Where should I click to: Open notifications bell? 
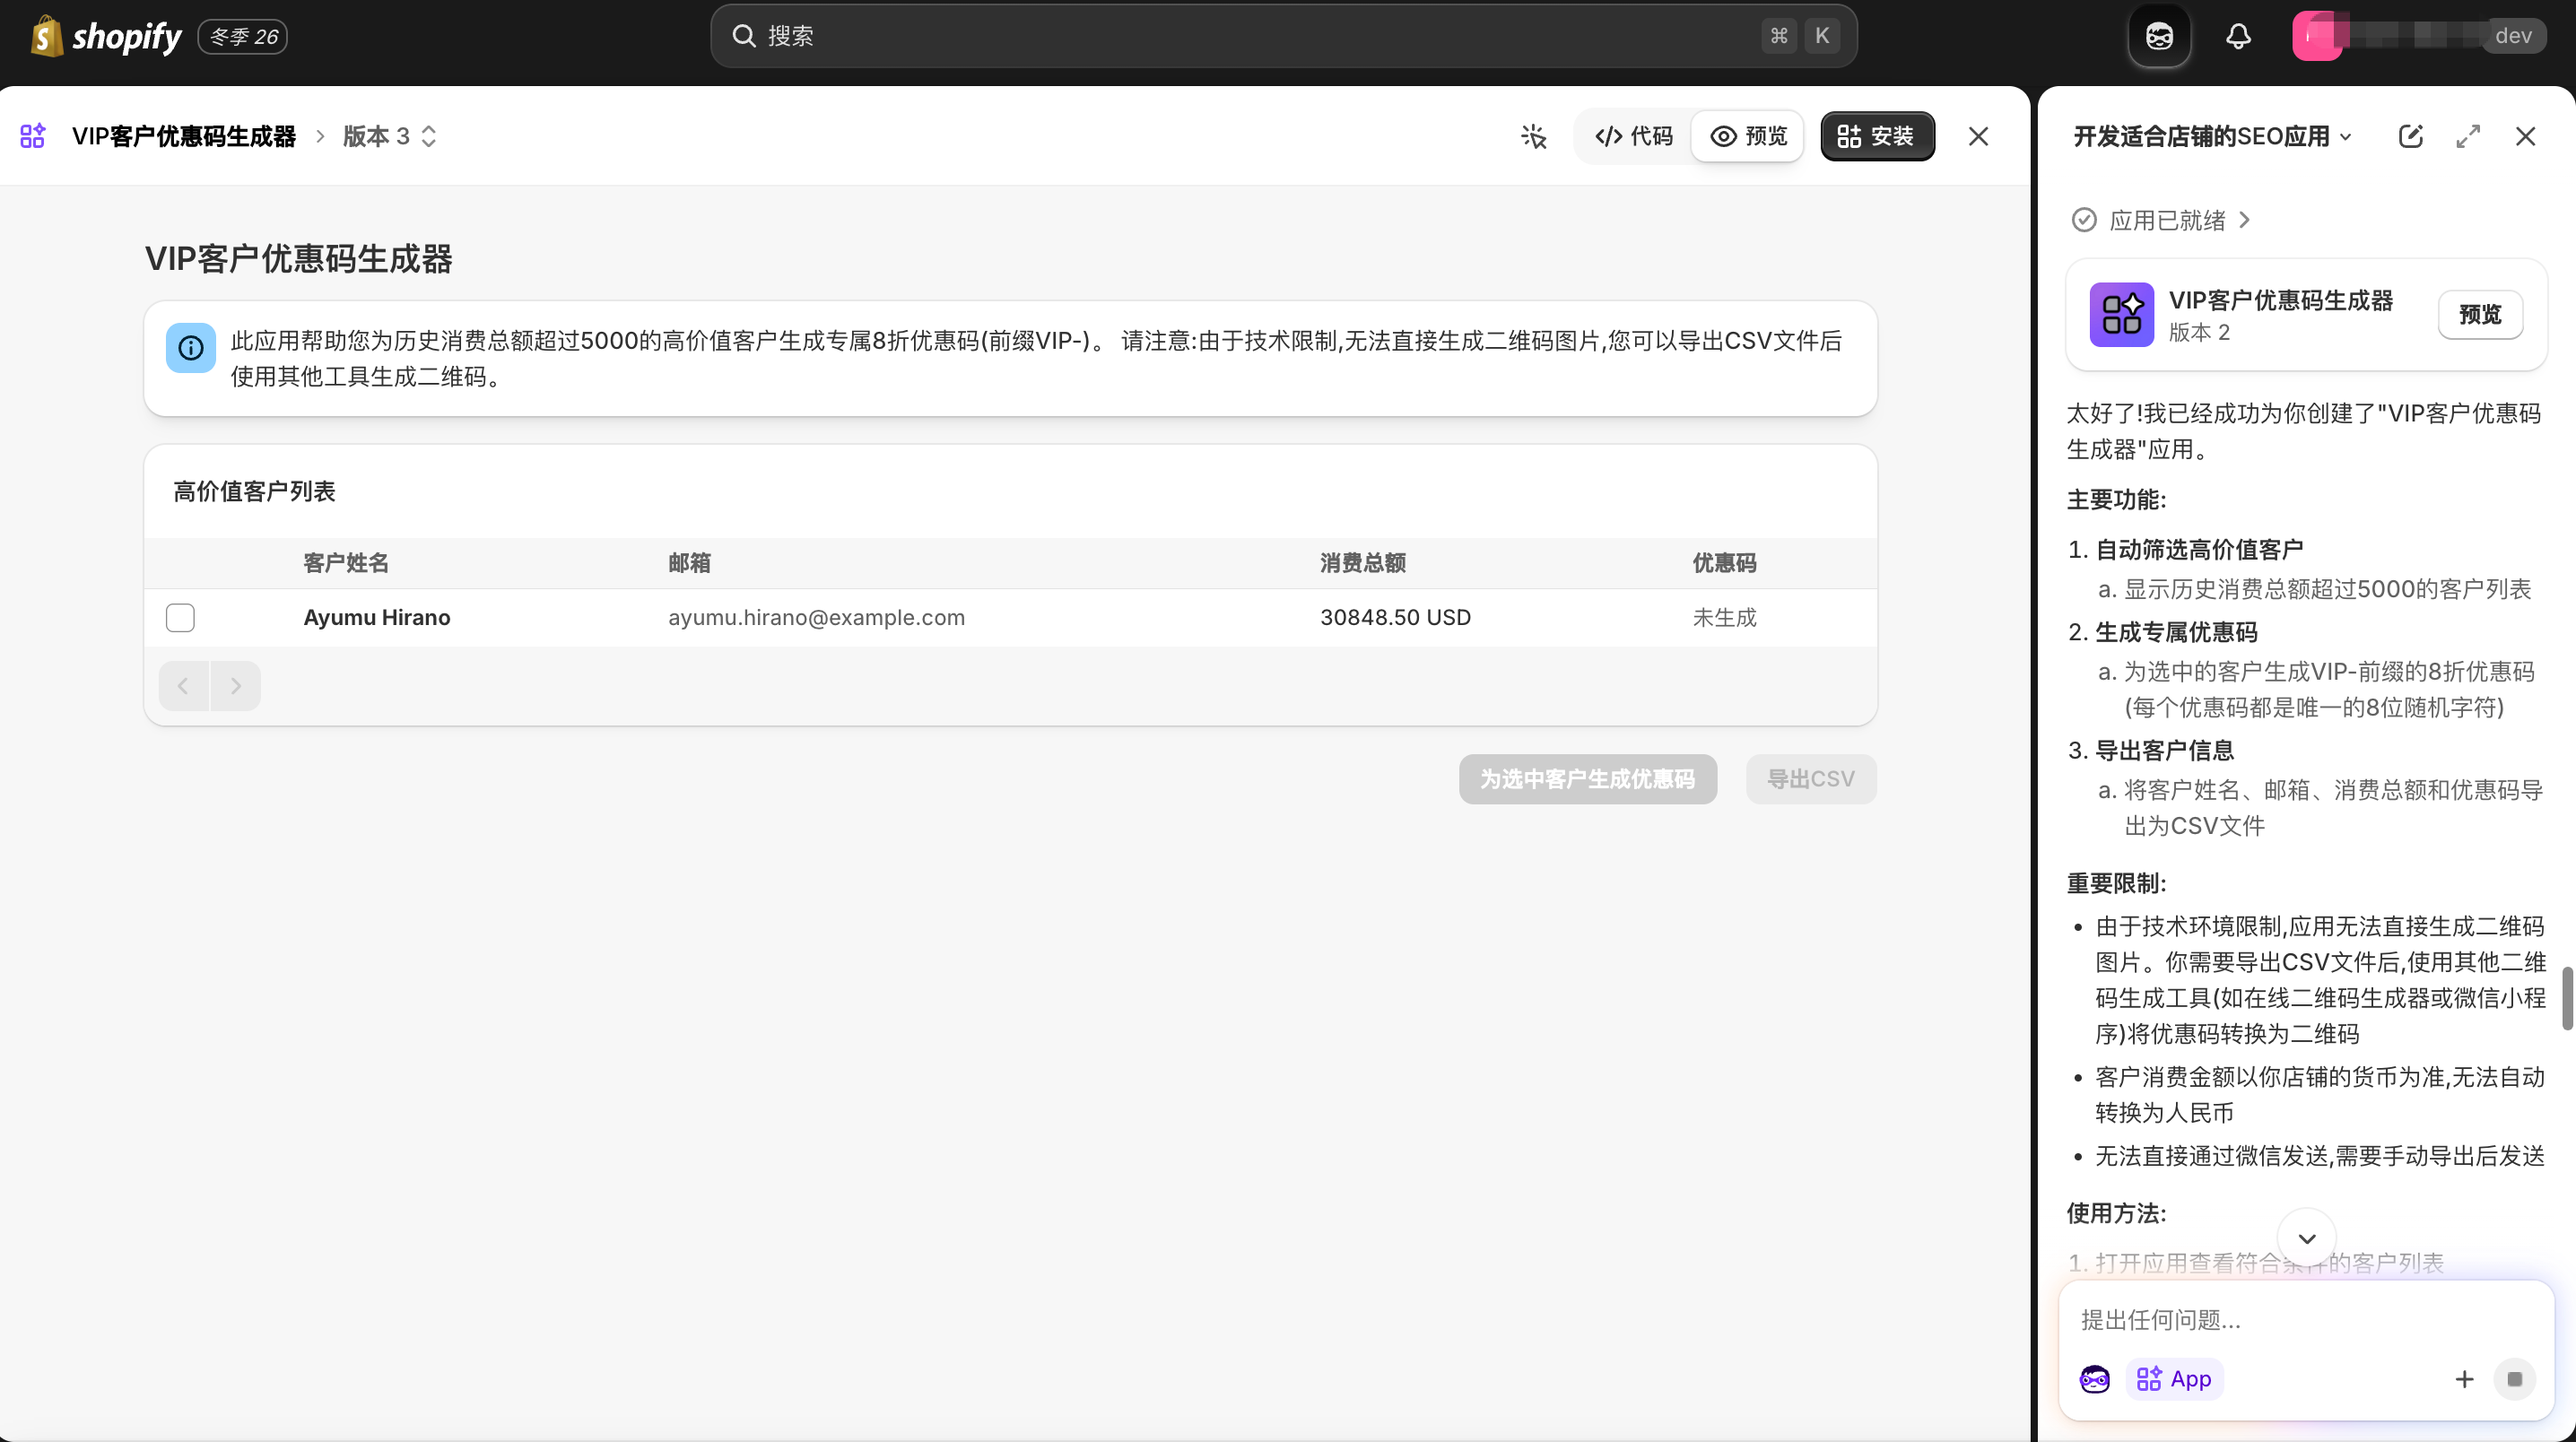(x=2238, y=36)
